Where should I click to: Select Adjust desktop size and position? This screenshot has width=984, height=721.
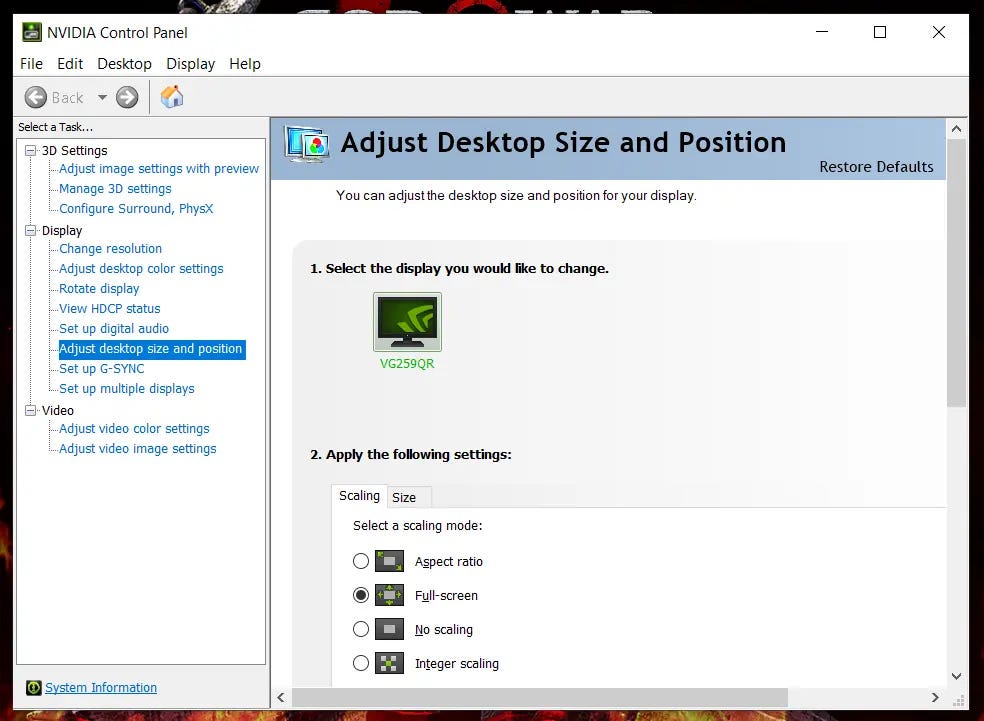click(151, 349)
